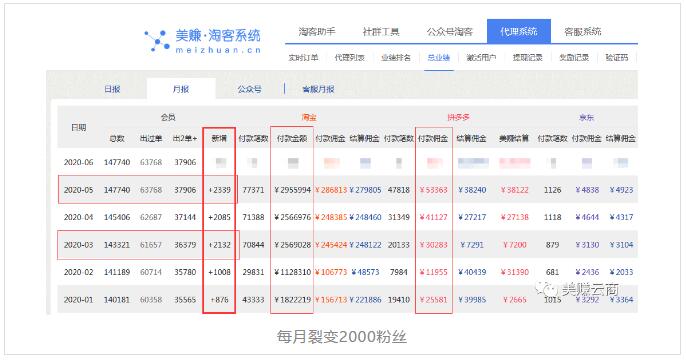Click the ¥1128310 payment amount

[x=292, y=272]
